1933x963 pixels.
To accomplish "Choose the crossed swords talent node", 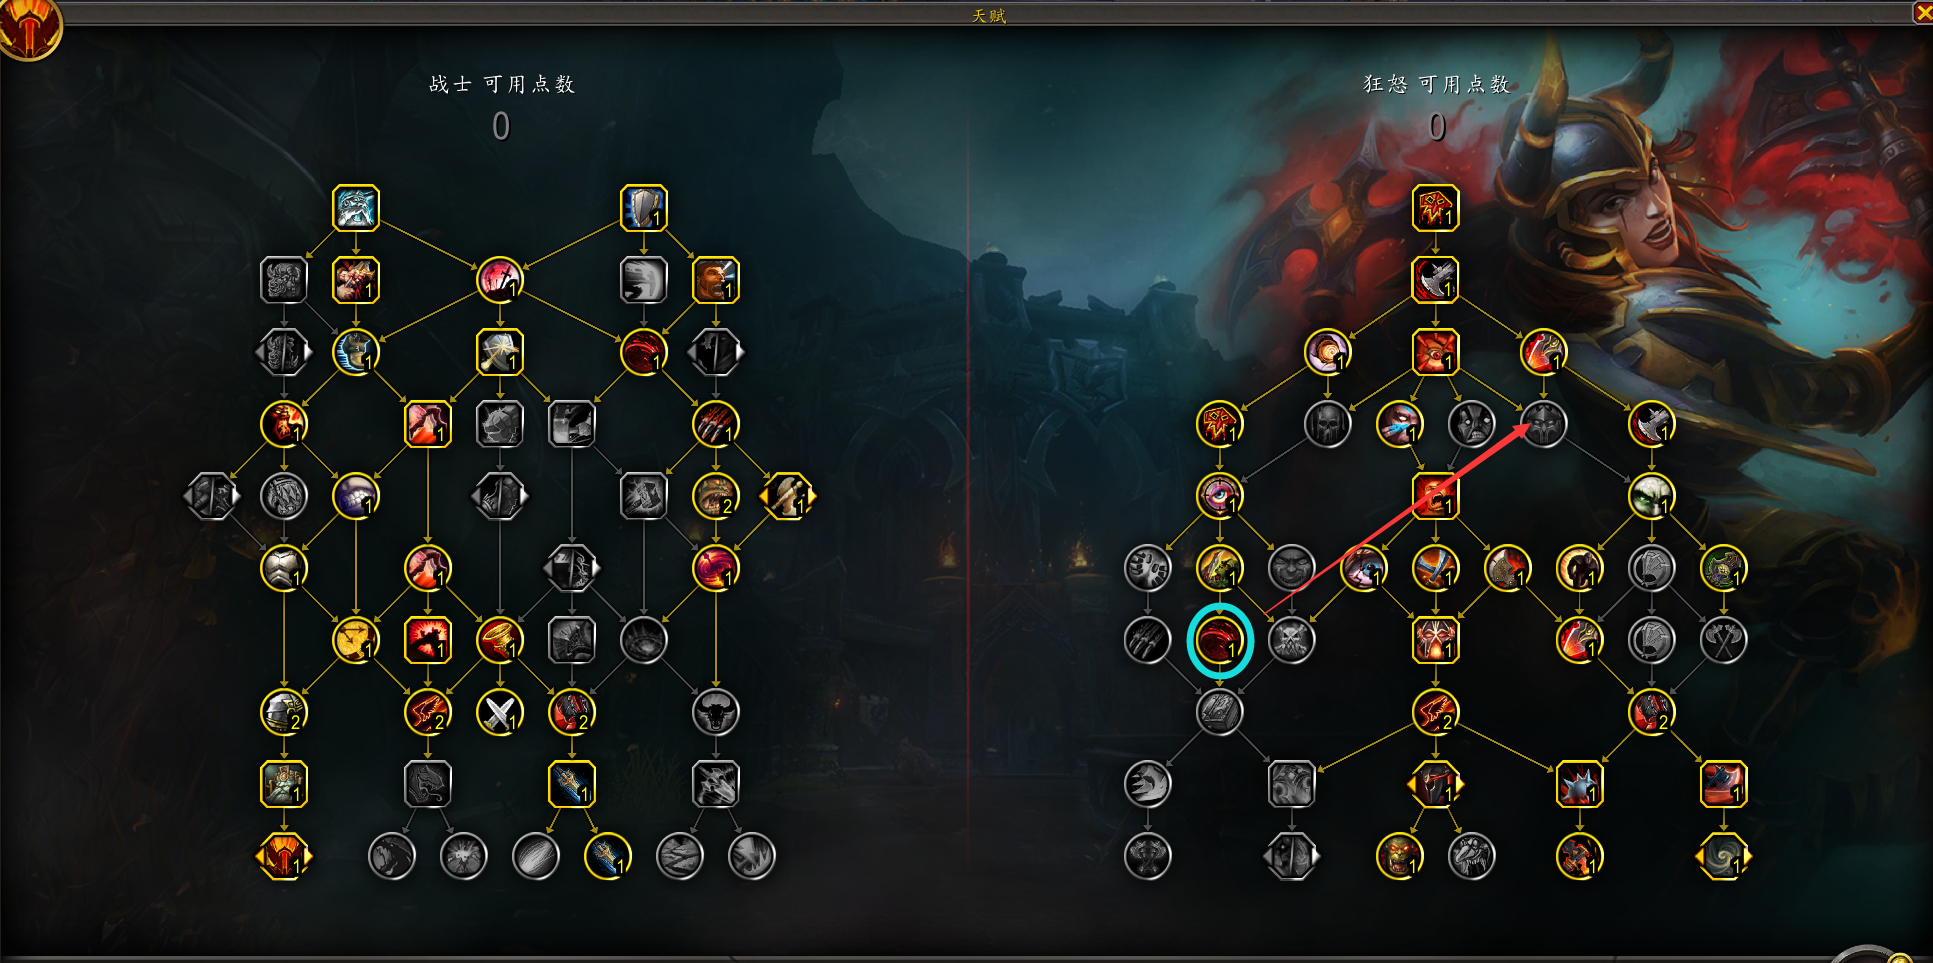I will 500,712.
